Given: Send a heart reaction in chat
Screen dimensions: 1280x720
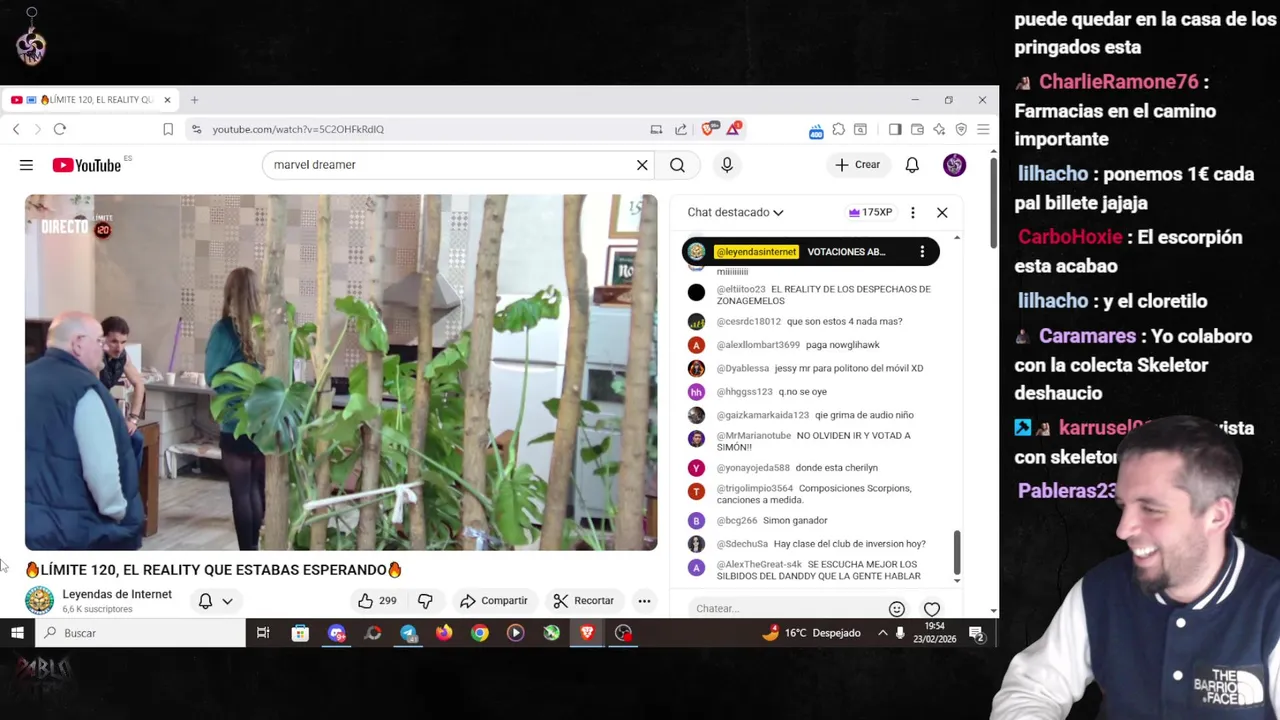Looking at the screenshot, I should point(932,609).
